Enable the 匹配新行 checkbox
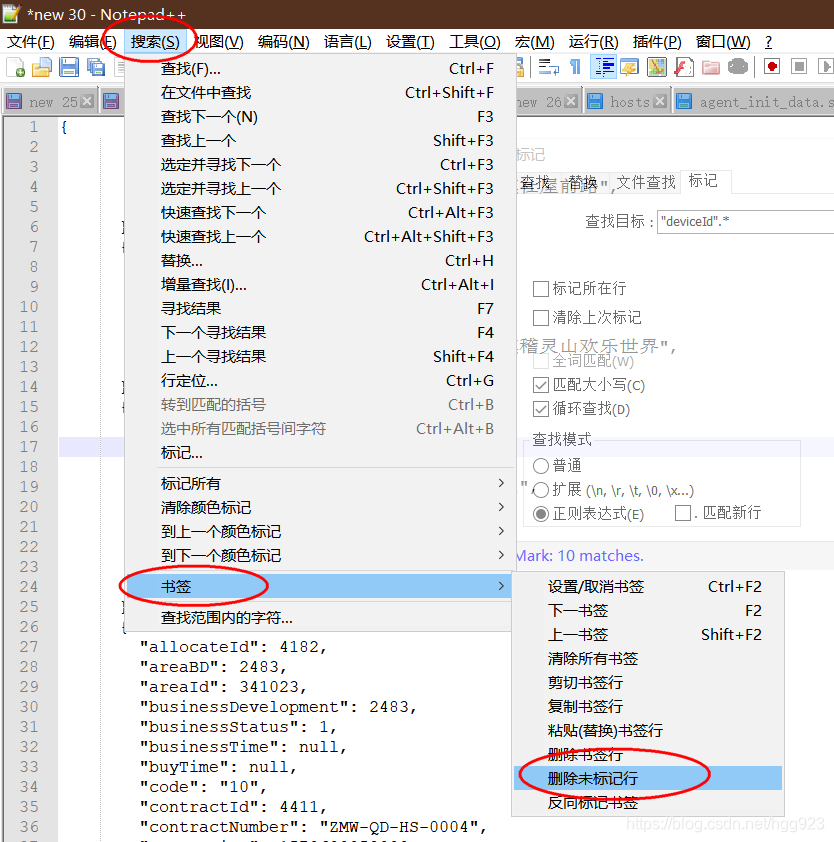 [x=683, y=513]
